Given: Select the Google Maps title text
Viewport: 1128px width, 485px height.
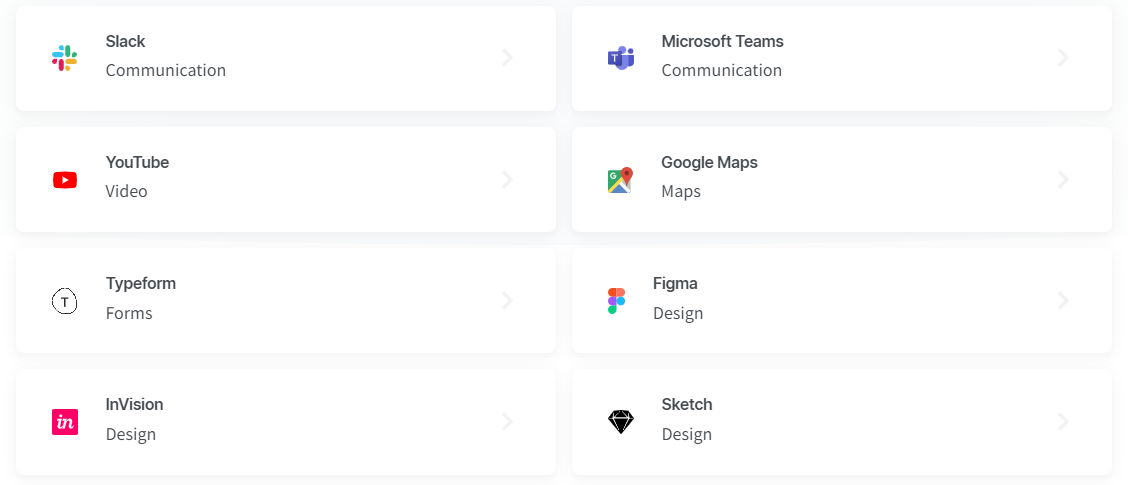Looking at the screenshot, I should click(x=709, y=163).
